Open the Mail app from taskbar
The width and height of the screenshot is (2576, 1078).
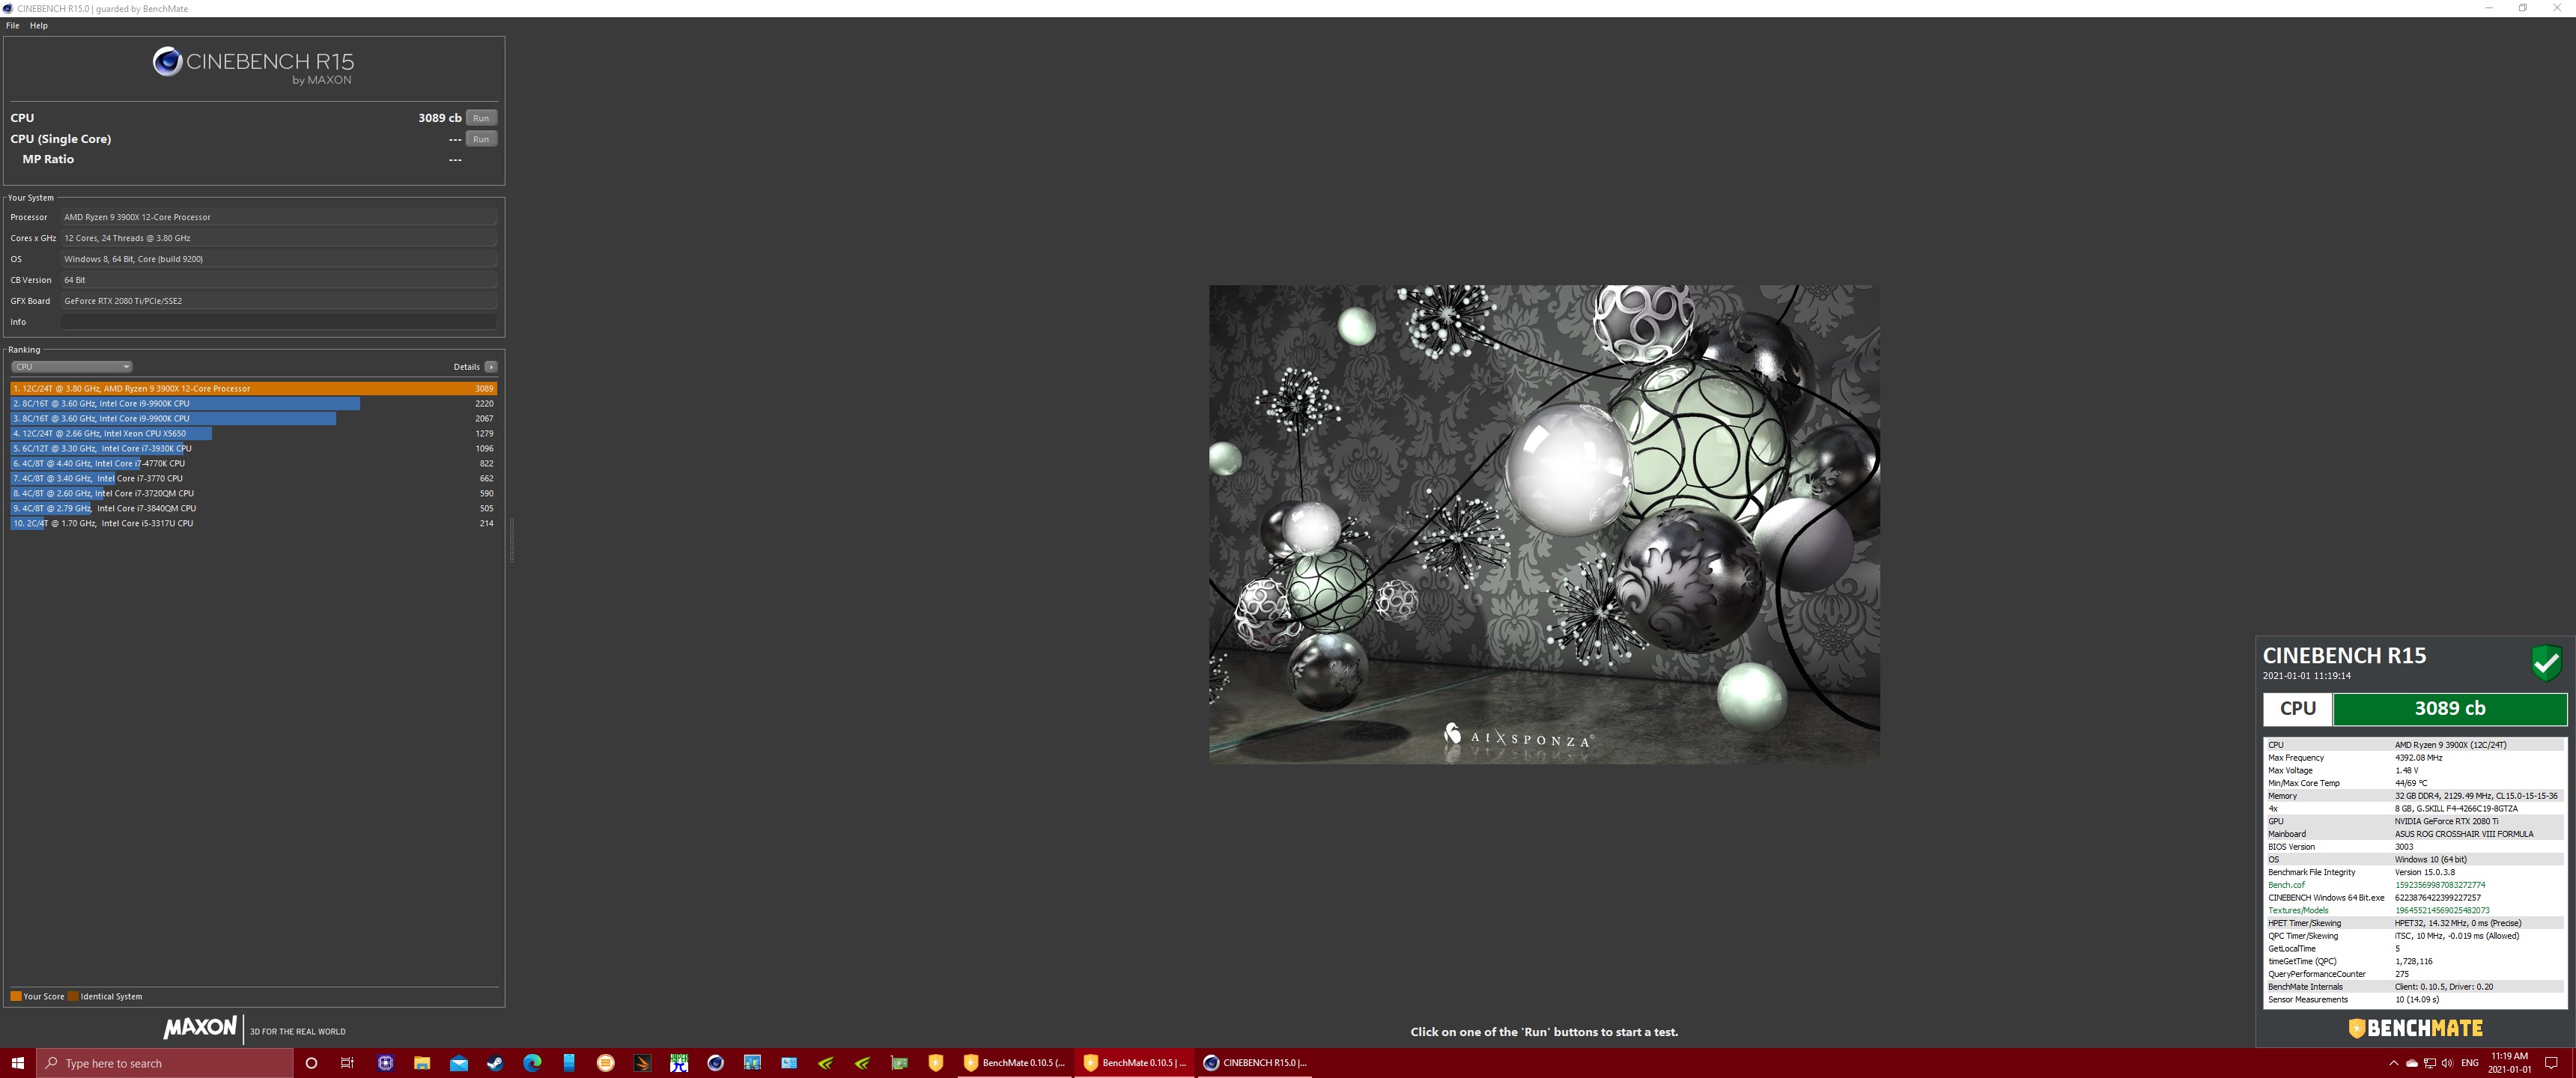(459, 1063)
